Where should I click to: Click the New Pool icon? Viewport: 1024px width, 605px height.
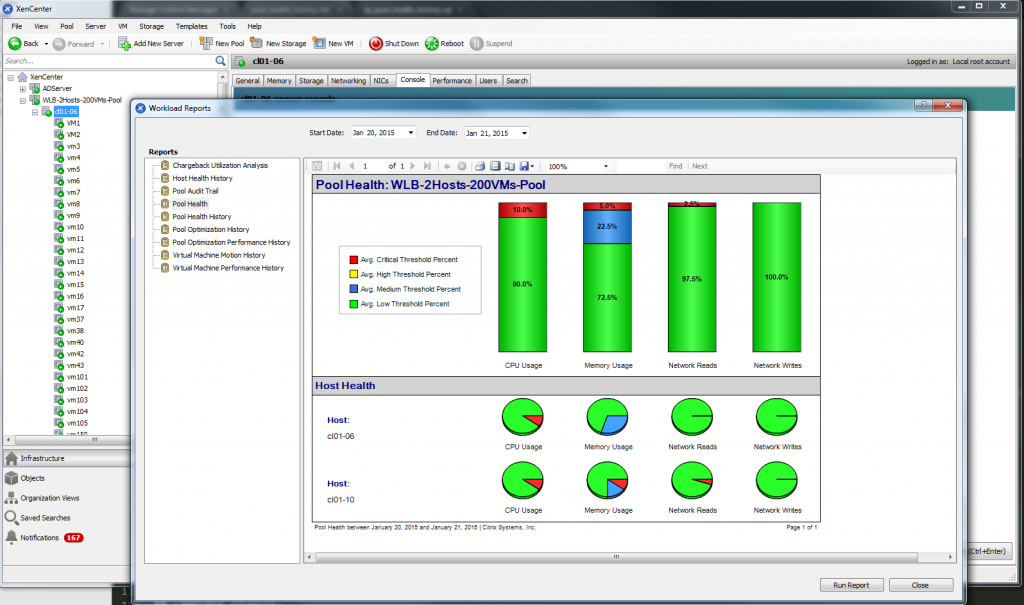206,44
